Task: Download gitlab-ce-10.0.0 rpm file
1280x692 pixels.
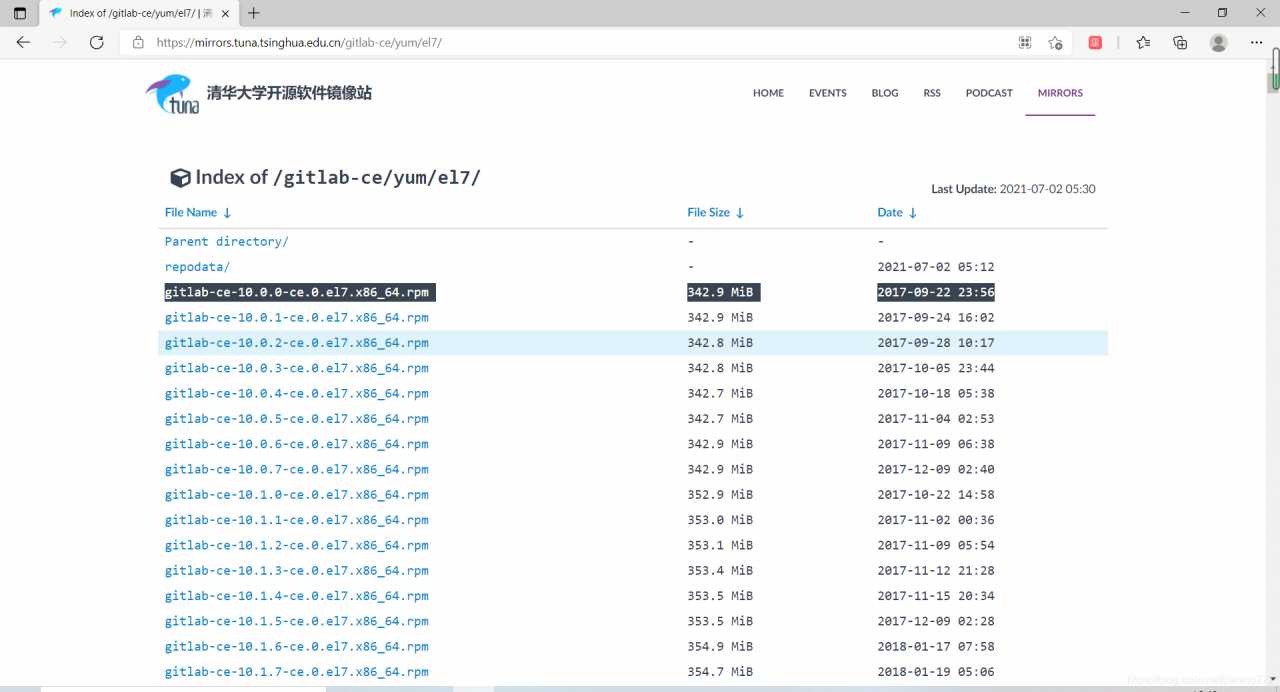Action: (x=297, y=292)
